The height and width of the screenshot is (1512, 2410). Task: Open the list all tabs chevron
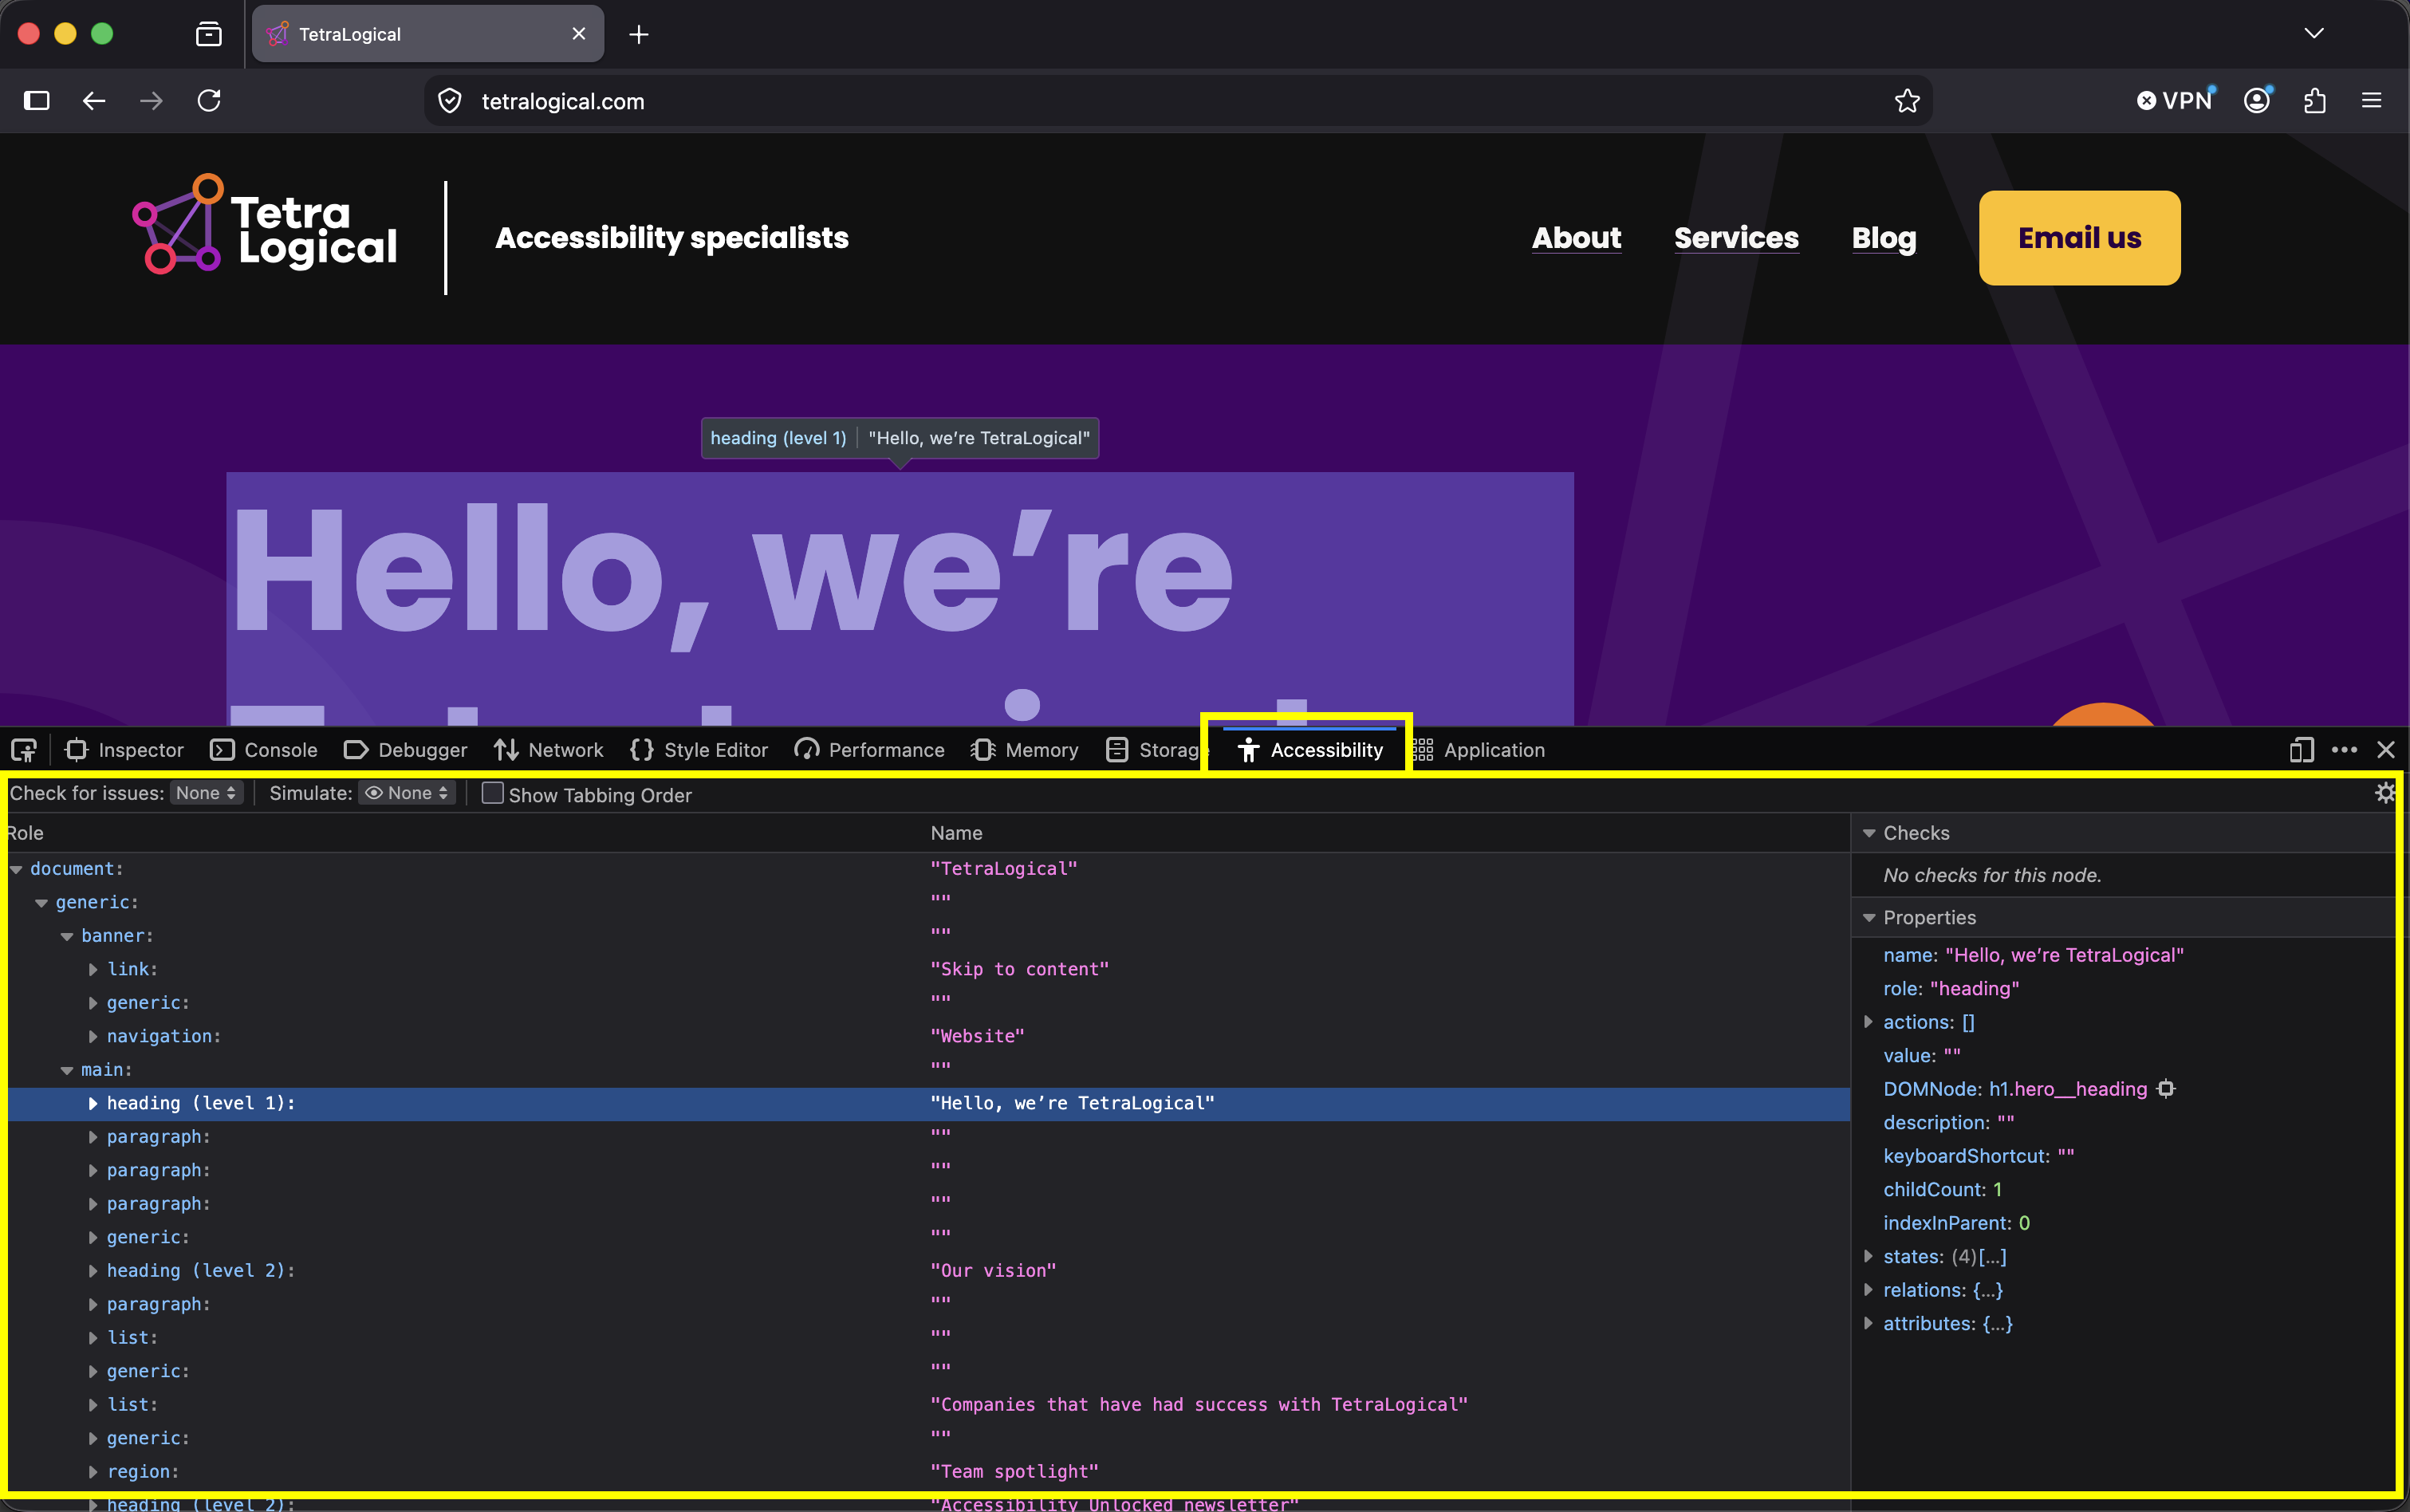2314,34
